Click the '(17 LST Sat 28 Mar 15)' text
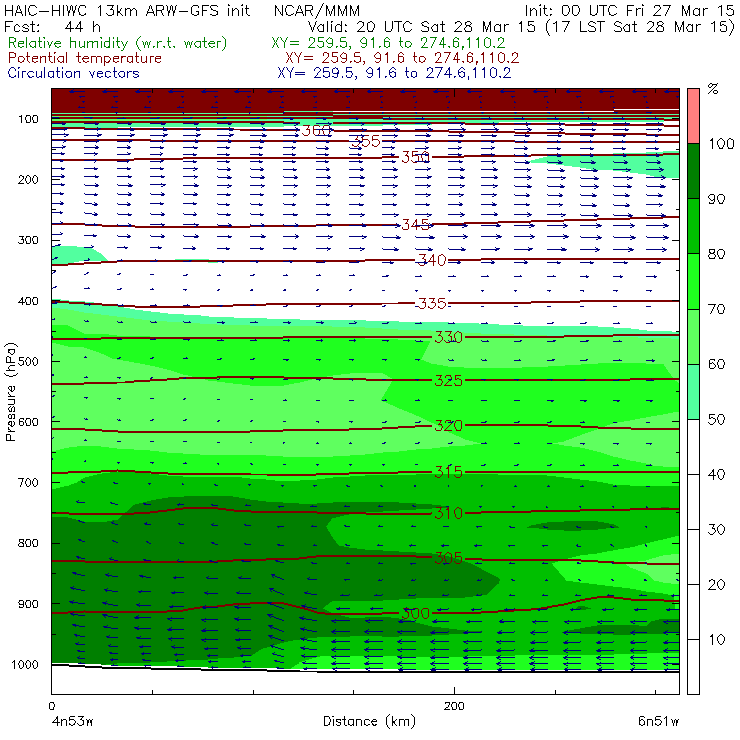The width and height of the screenshot is (740, 740). coord(640,27)
